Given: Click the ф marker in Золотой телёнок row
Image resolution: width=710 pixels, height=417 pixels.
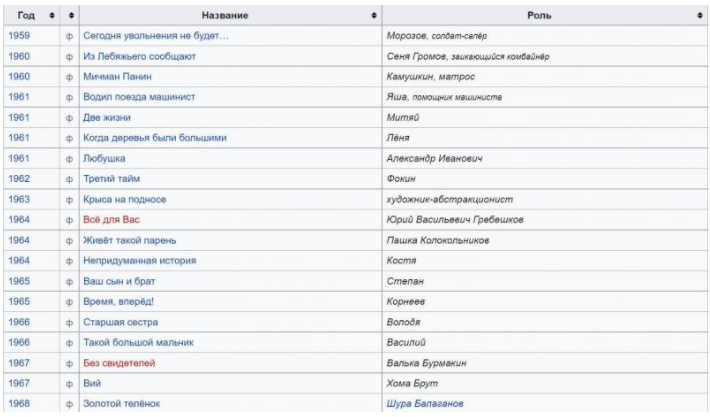Looking at the screenshot, I should click(69, 404).
